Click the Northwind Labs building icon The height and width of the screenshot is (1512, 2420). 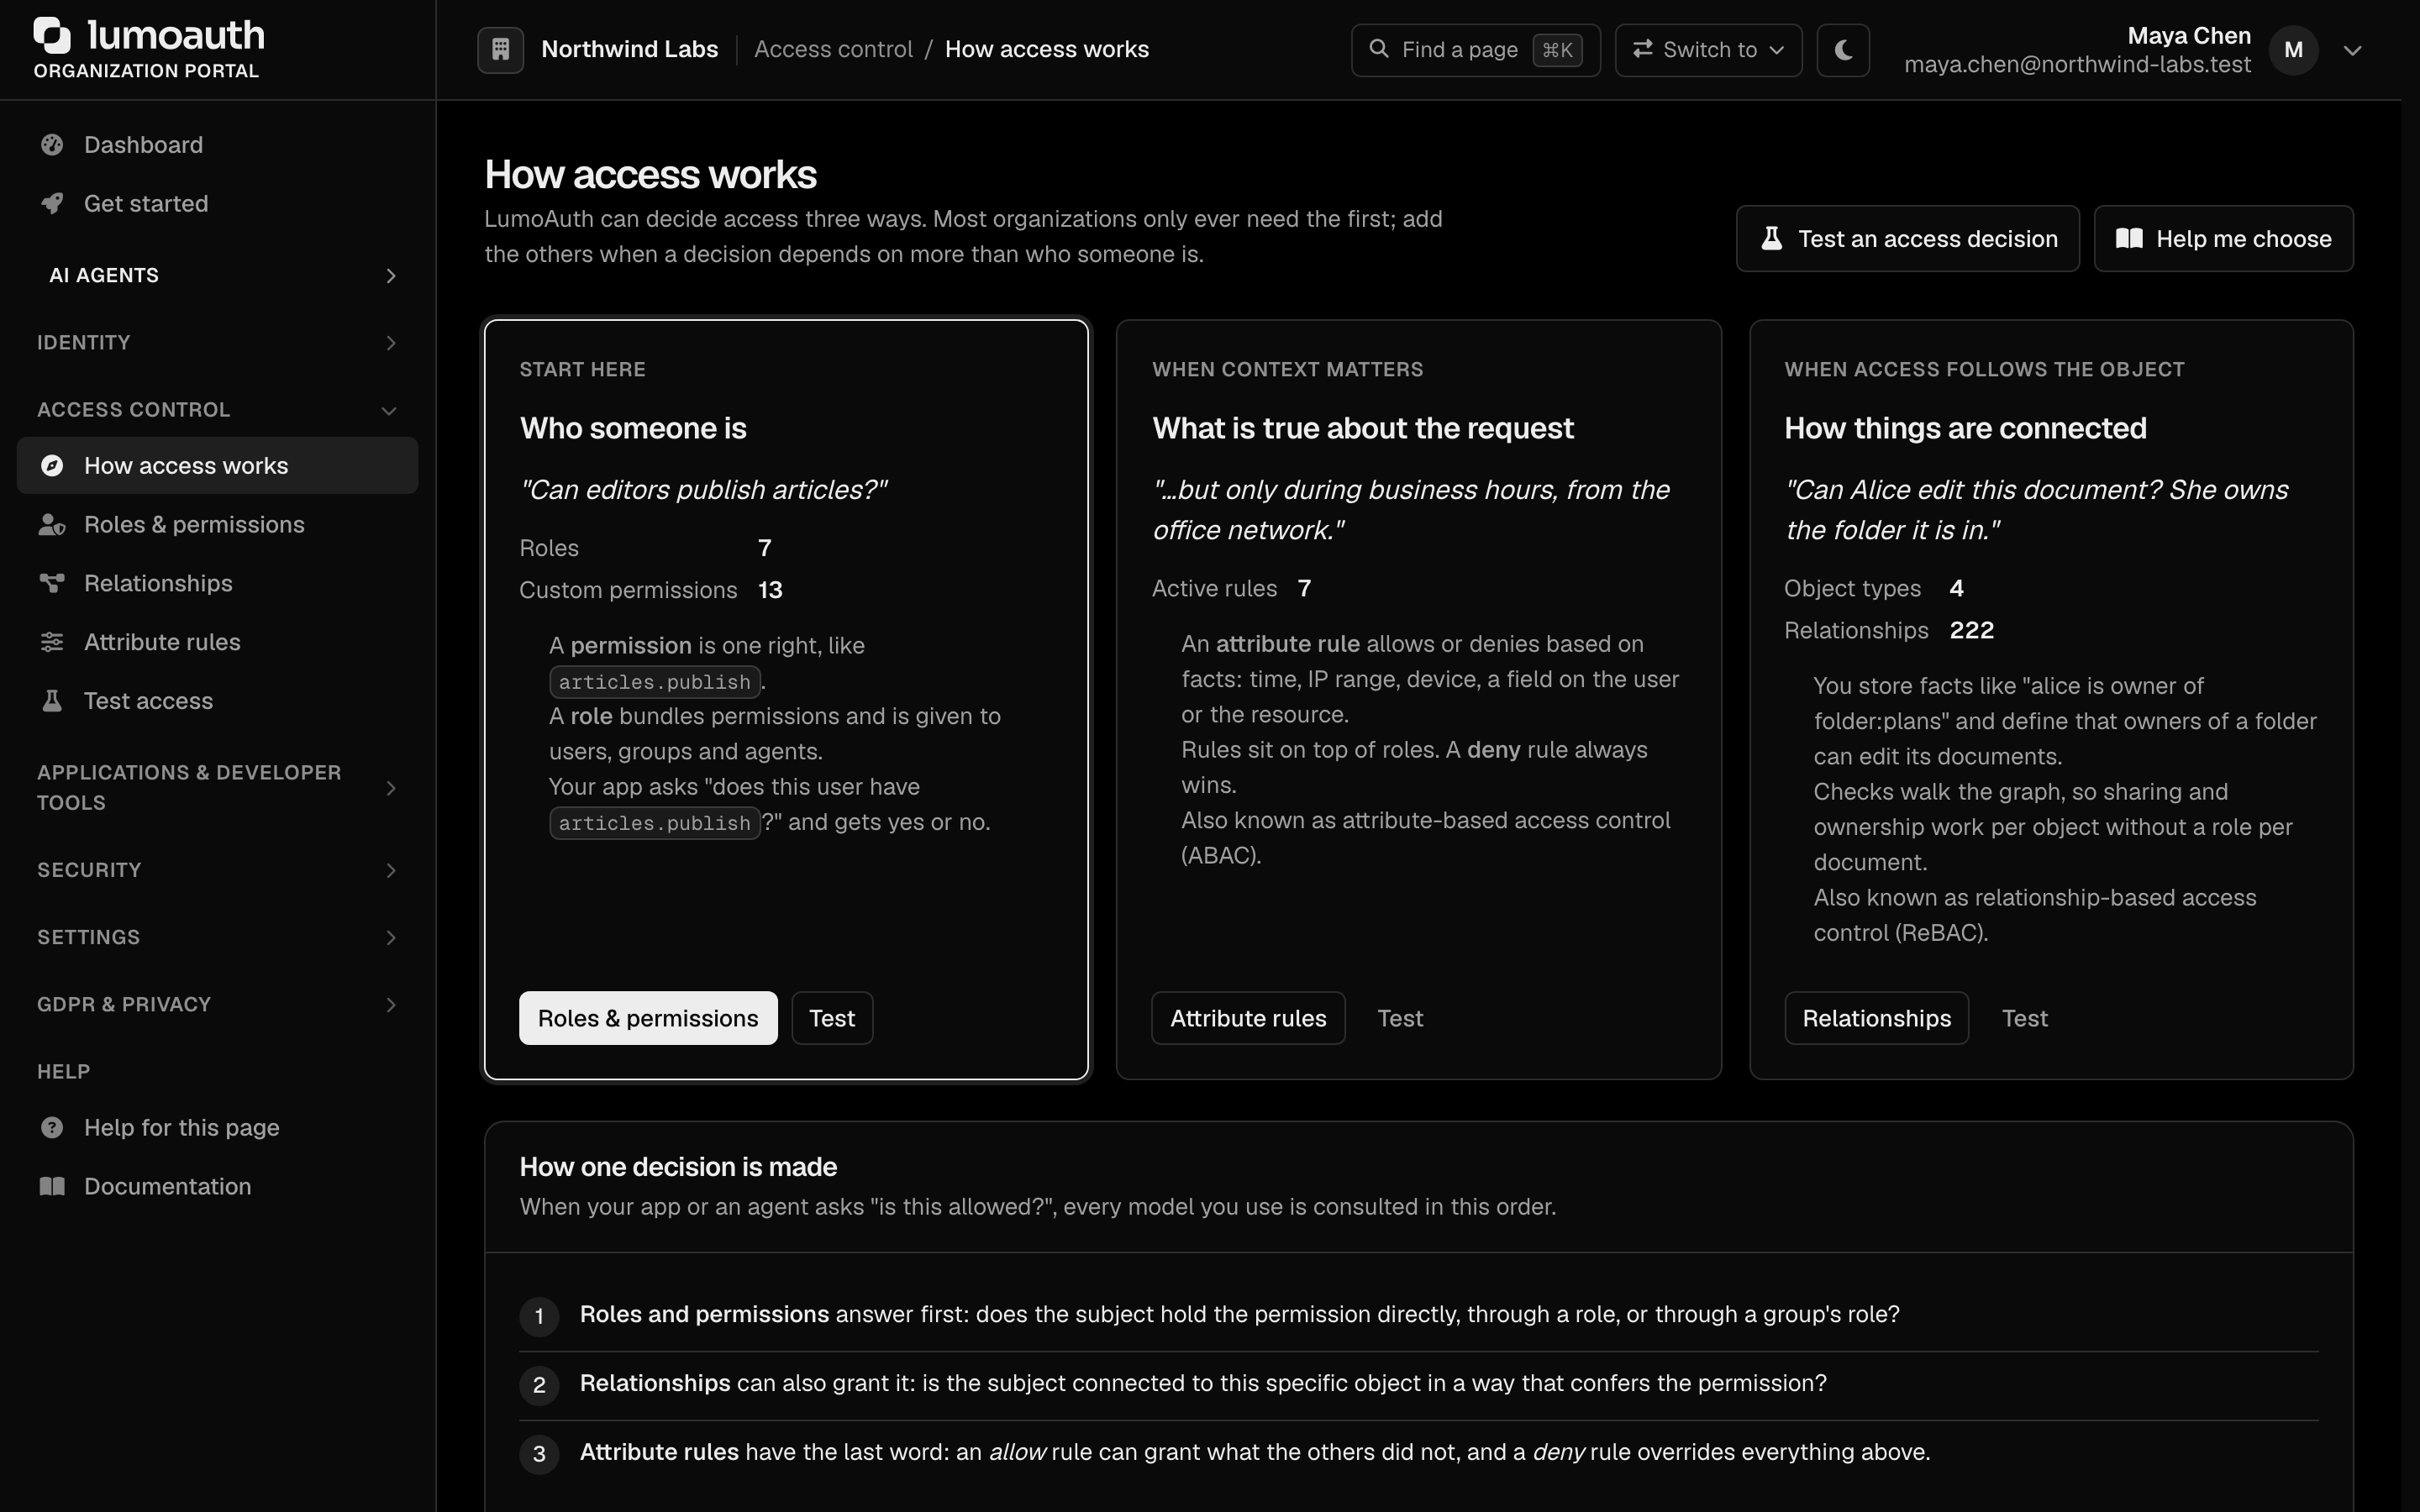pos(501,49)
